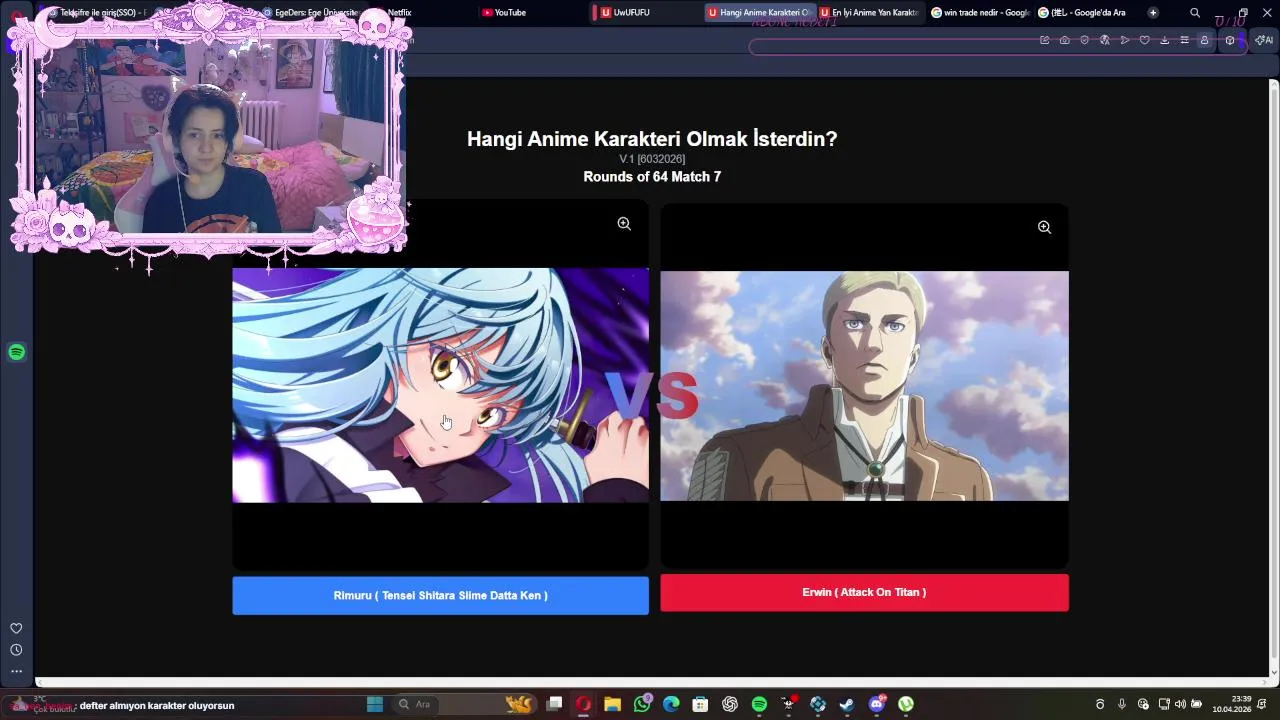This screenshot has width=1280, height=720.
Task: Open the shield privacy icon in toolbar
Action: (1085, 40)
